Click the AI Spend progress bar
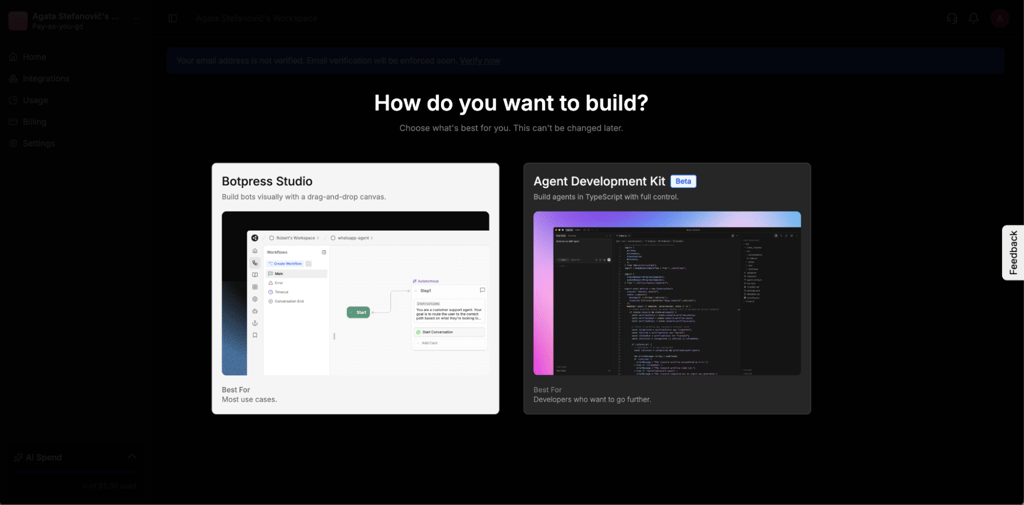This screenshot has width=1024, height=505. click(76, 472)
